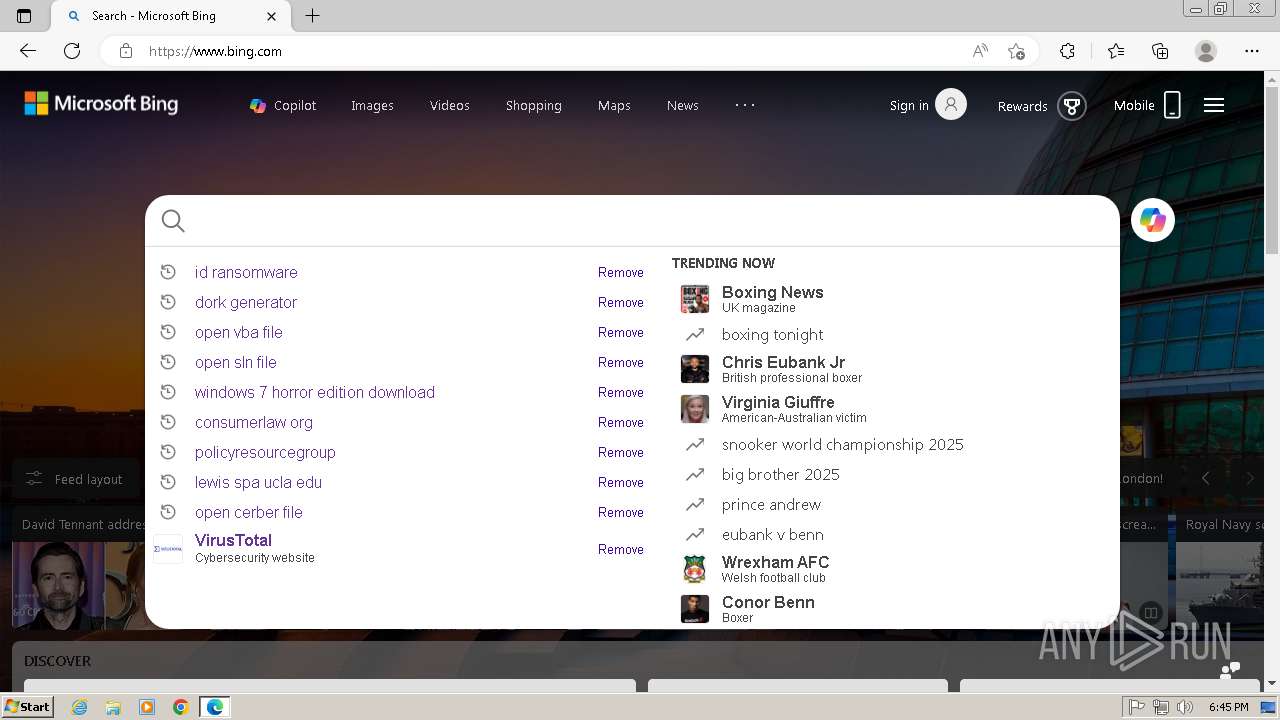Viewport: 1280px width, 720px height.
Task: Open trending prince andrew search
Action: (771, 504)
